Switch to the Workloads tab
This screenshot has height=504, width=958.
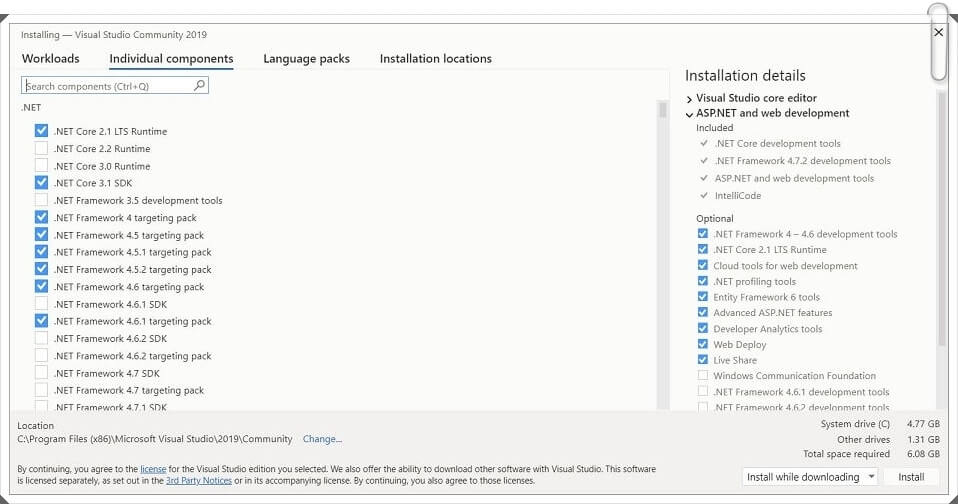click(51, 59)
